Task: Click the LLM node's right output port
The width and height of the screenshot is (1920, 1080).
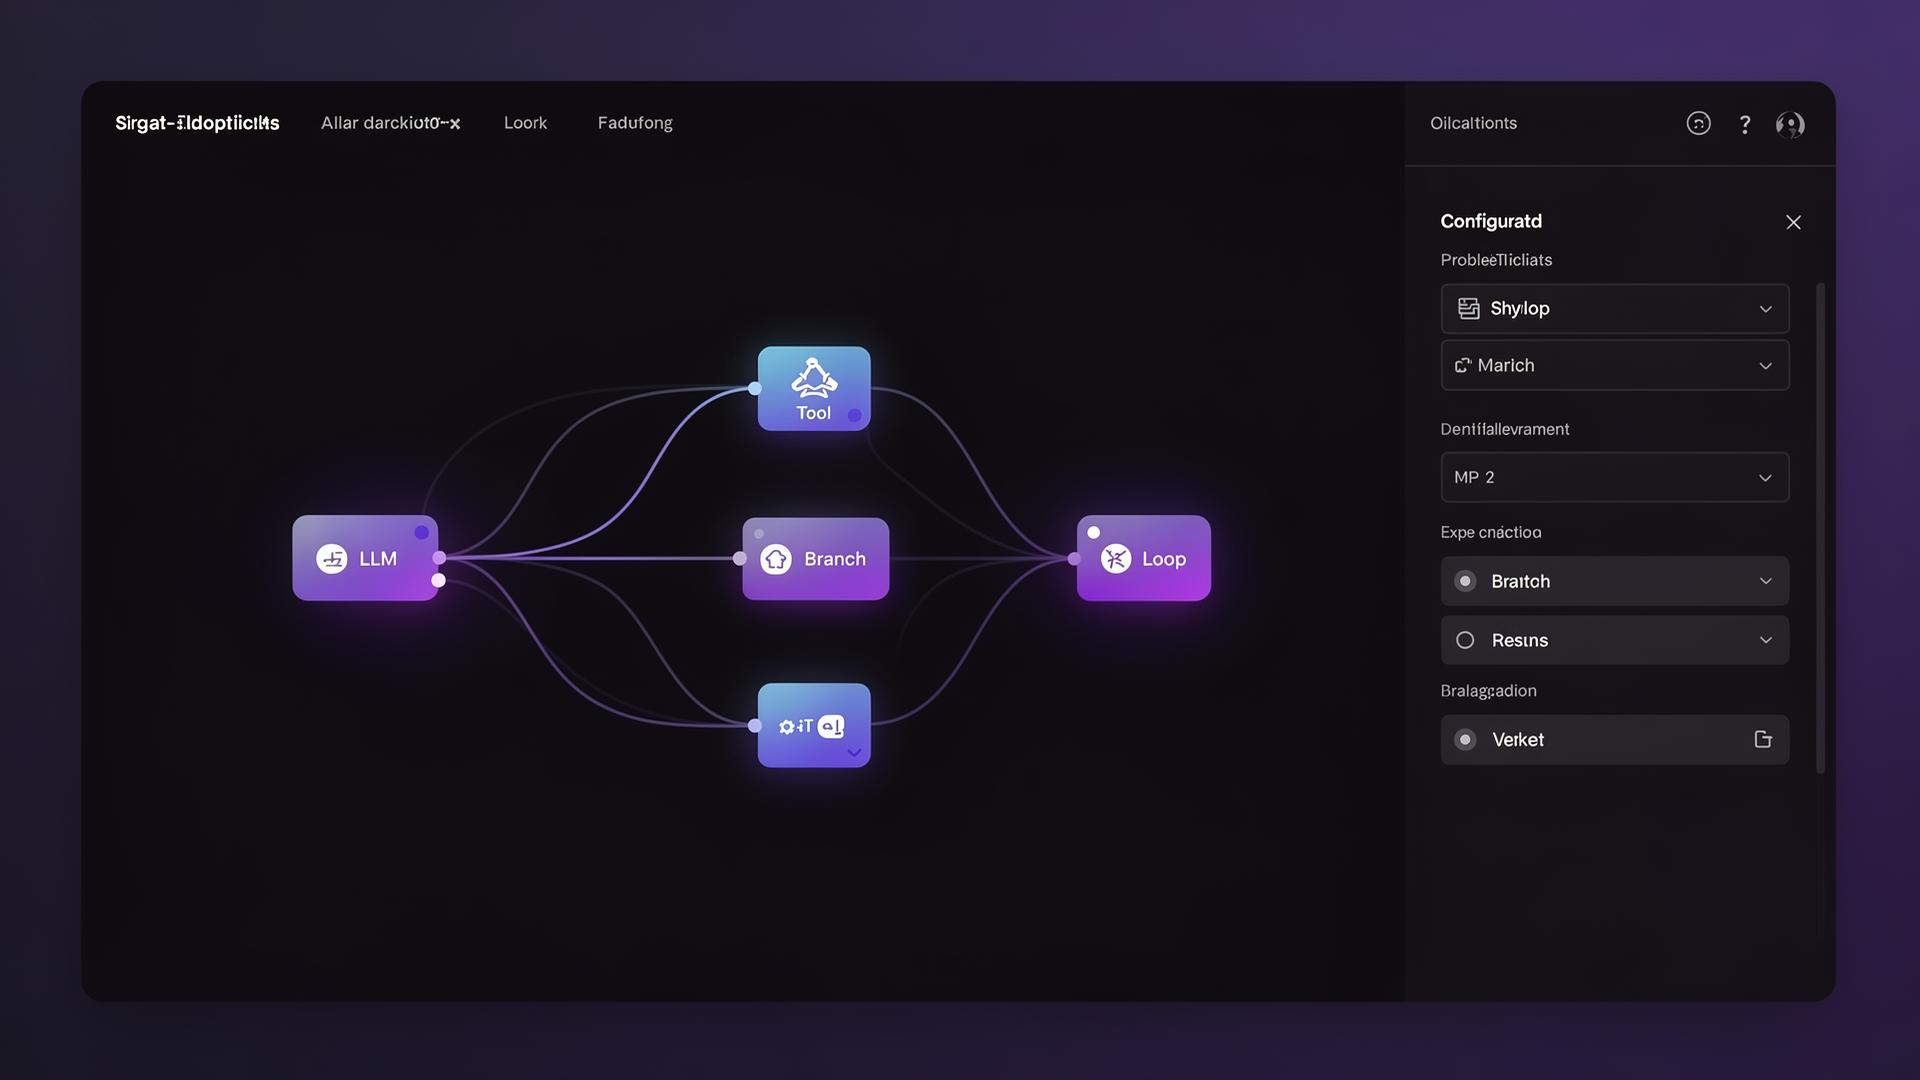Action: click(439, 558)
